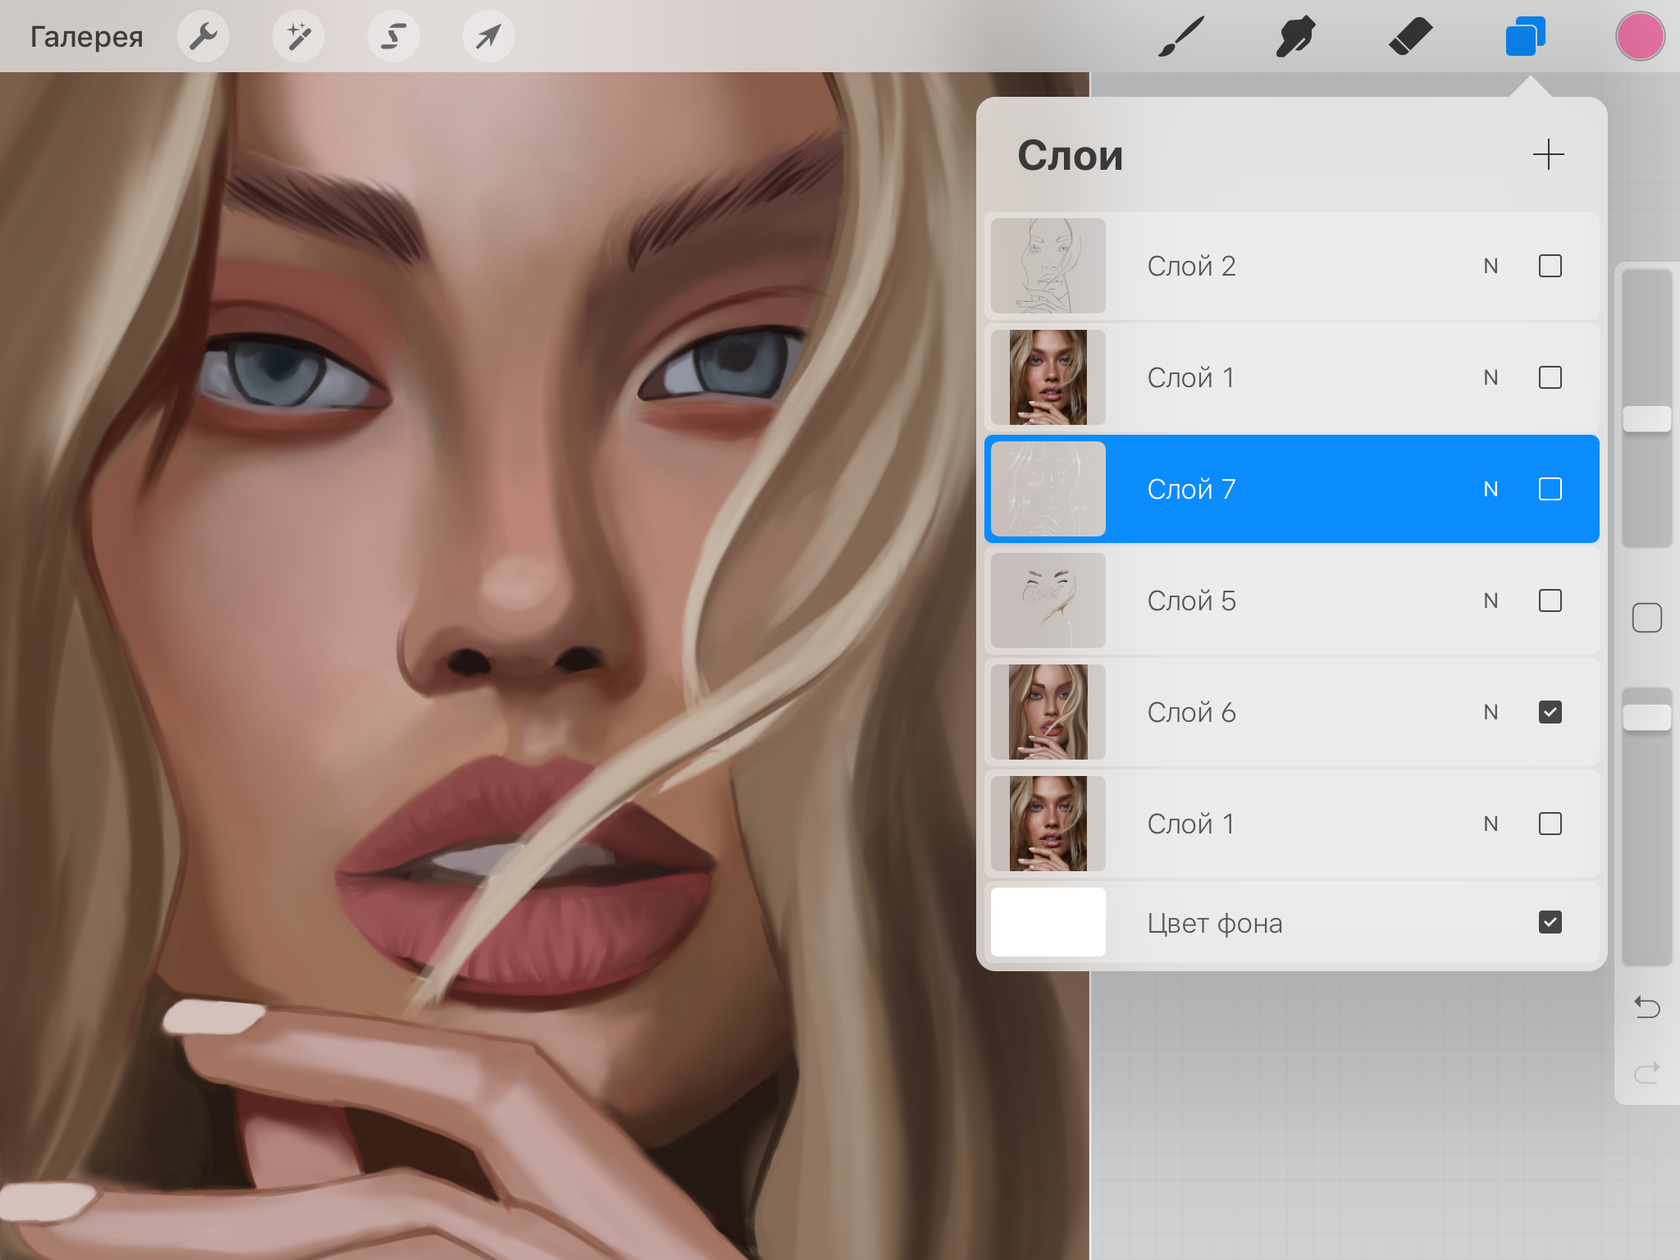Select layer named Слой 5

1191,601
